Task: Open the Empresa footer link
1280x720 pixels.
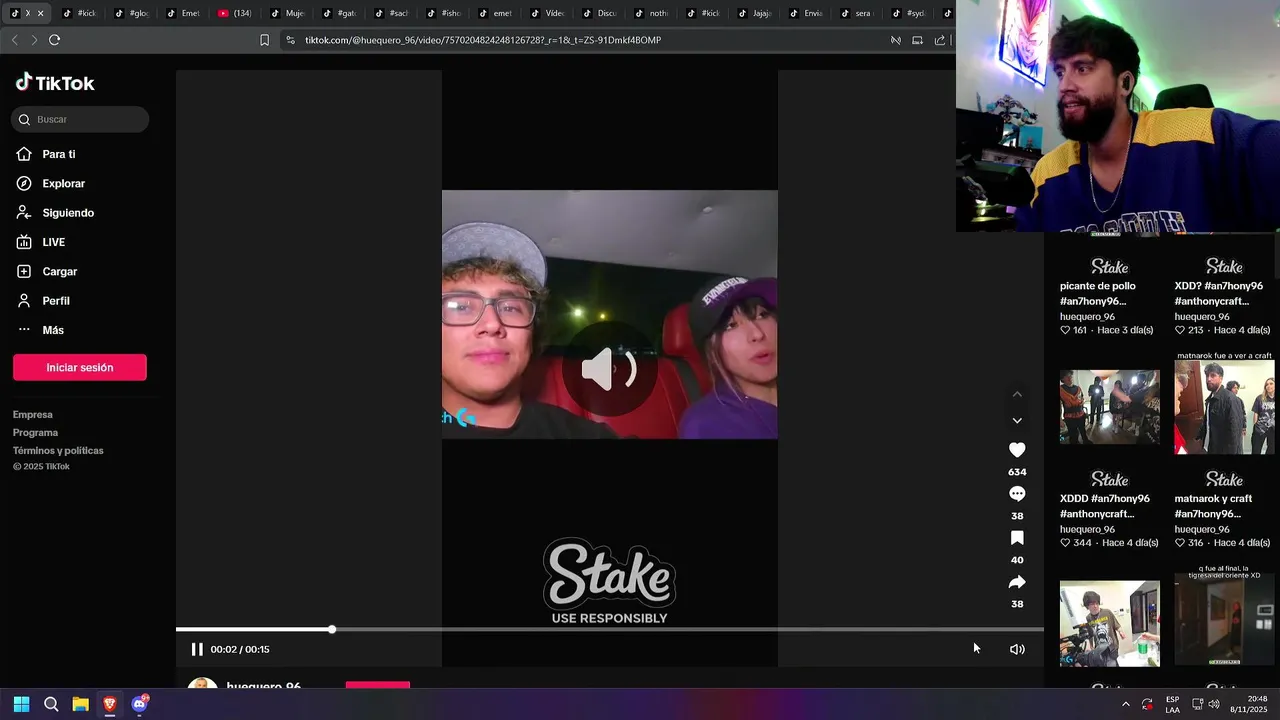Action: coord(33,414)
